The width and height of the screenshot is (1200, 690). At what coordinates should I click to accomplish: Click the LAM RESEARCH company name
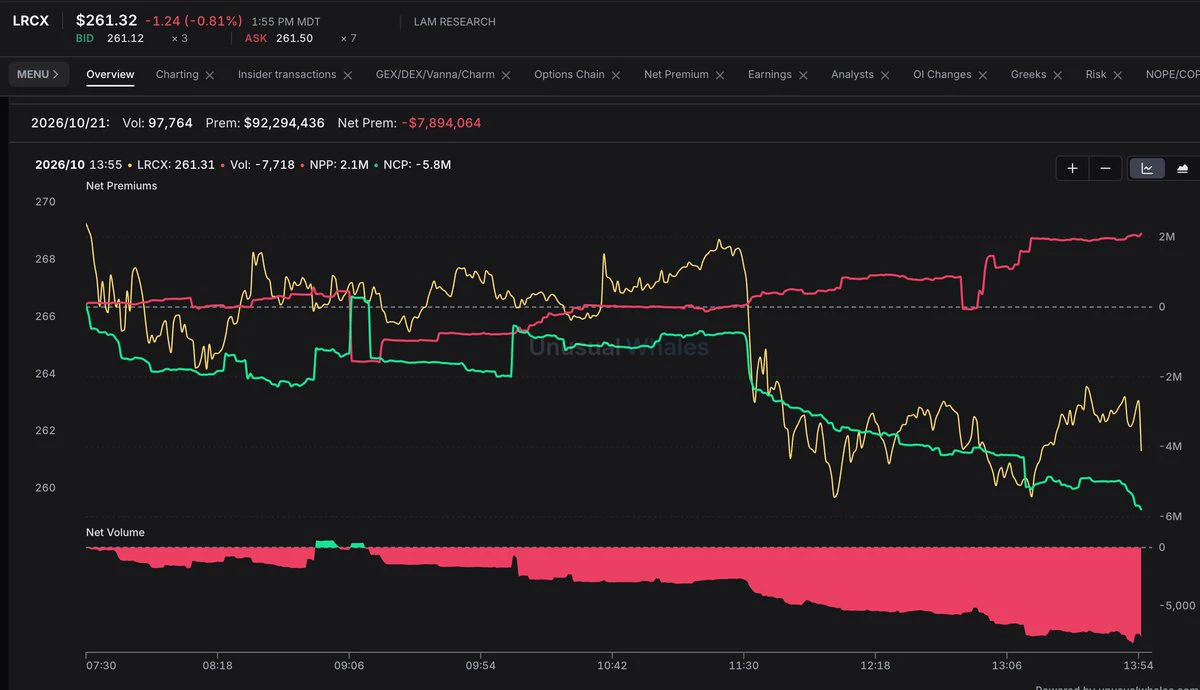[454, 22]
